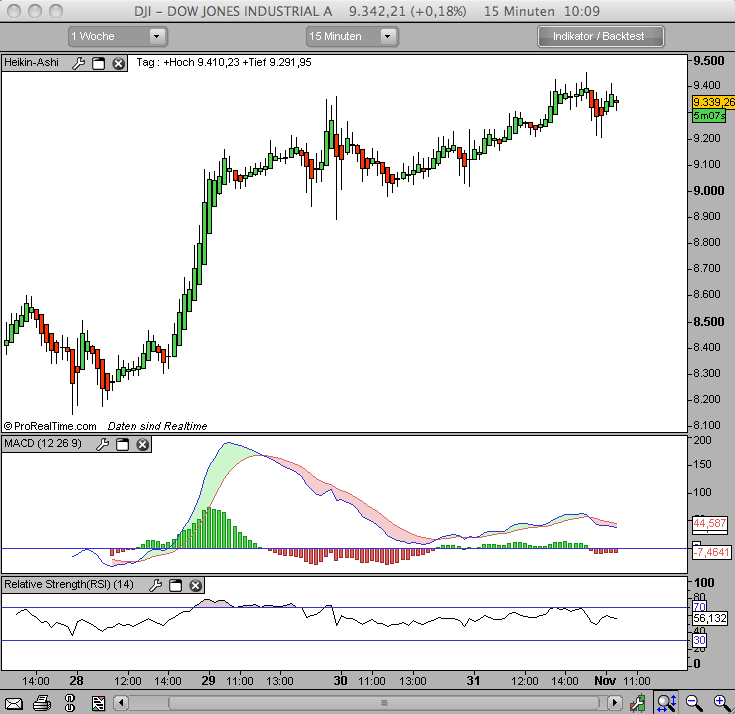Print the chart
The height and width of the screenshot is (714, 735).
tap(42, 703)
